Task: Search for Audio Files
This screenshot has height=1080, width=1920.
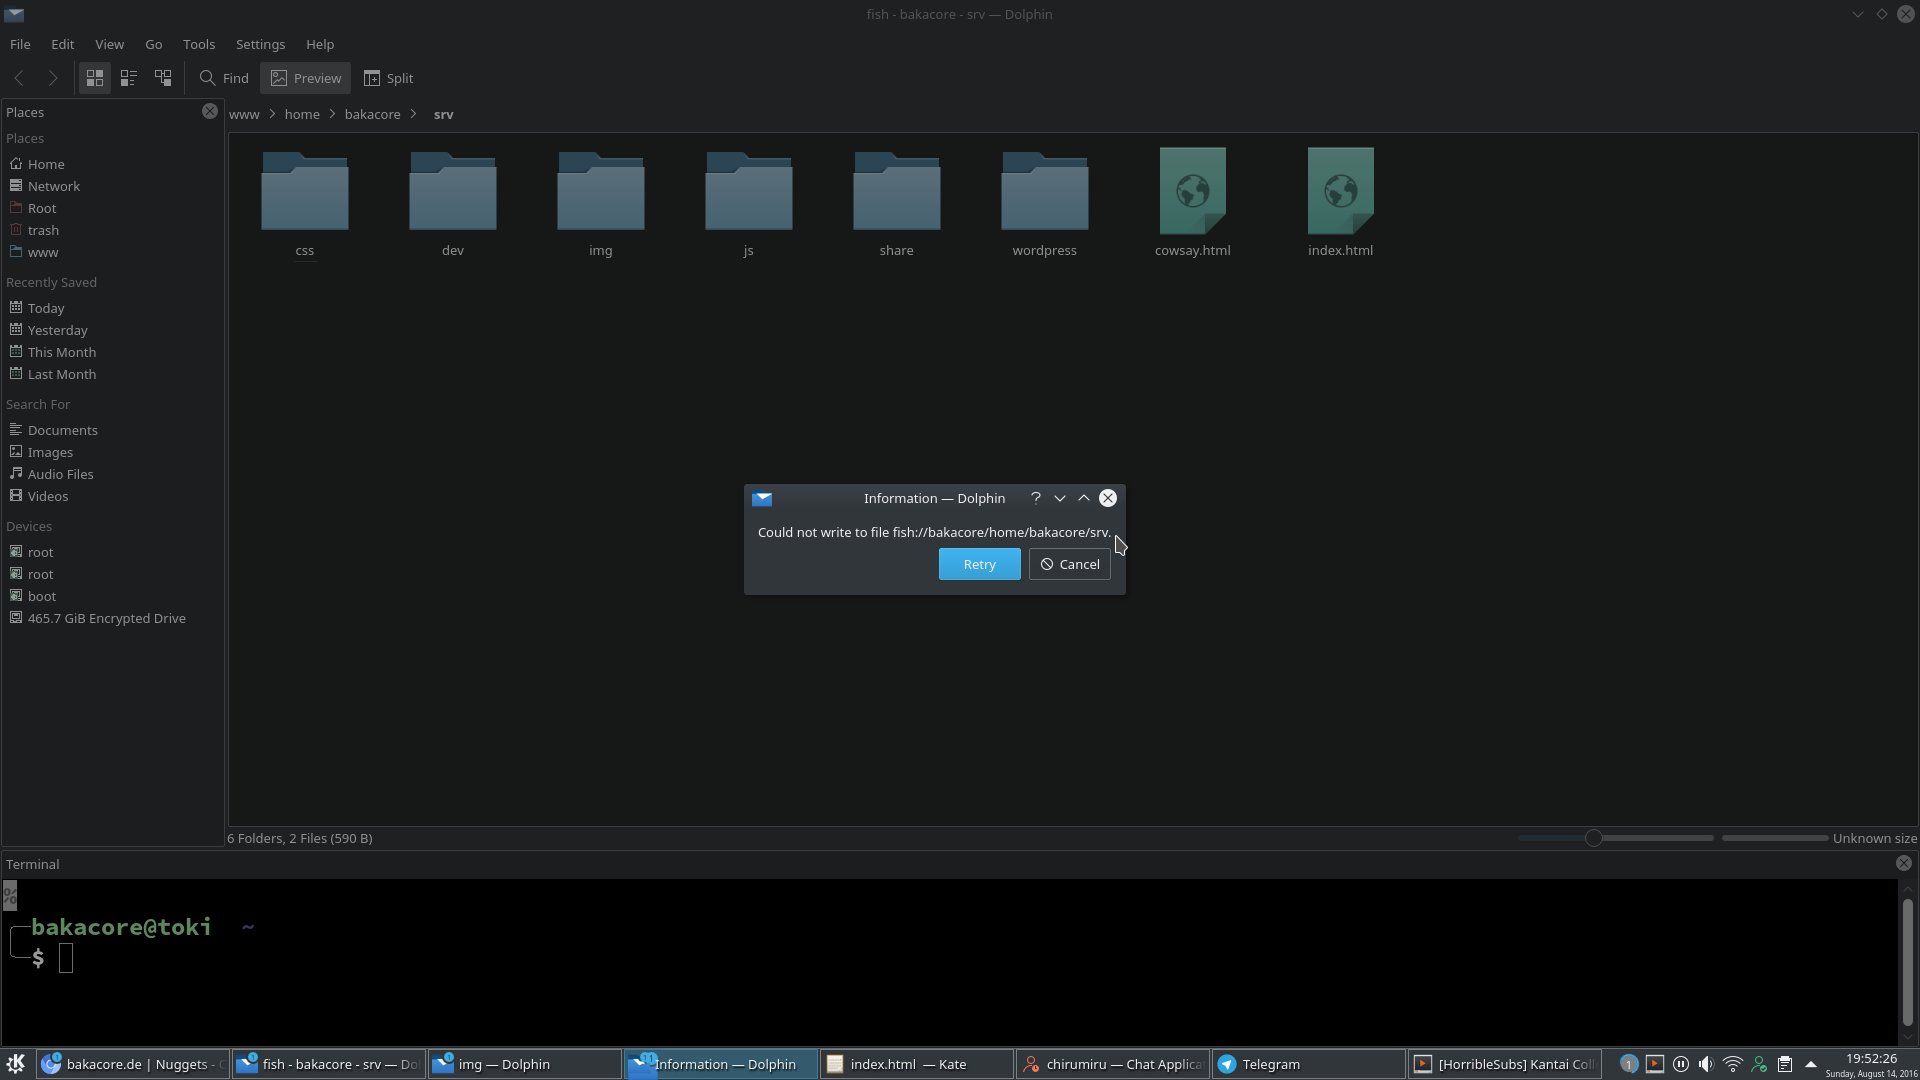Action: tap(112, 474)
